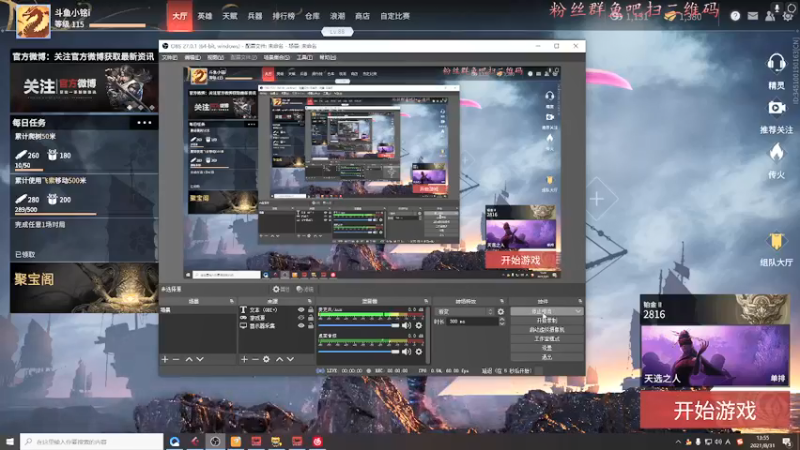Viewport: 800px width, 450px height.
Task: Open the scene transition properties gear
Action: click(x=501, y=311)
